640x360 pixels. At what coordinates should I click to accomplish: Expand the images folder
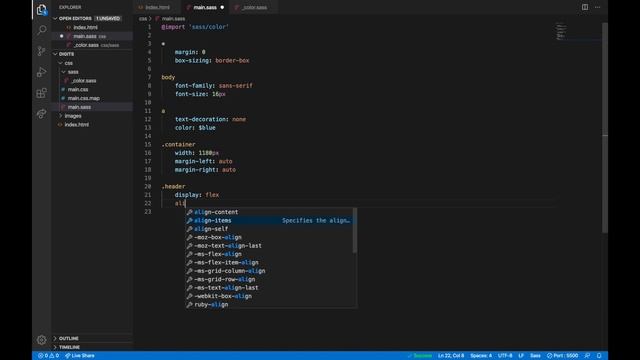(x=73, y=116)
